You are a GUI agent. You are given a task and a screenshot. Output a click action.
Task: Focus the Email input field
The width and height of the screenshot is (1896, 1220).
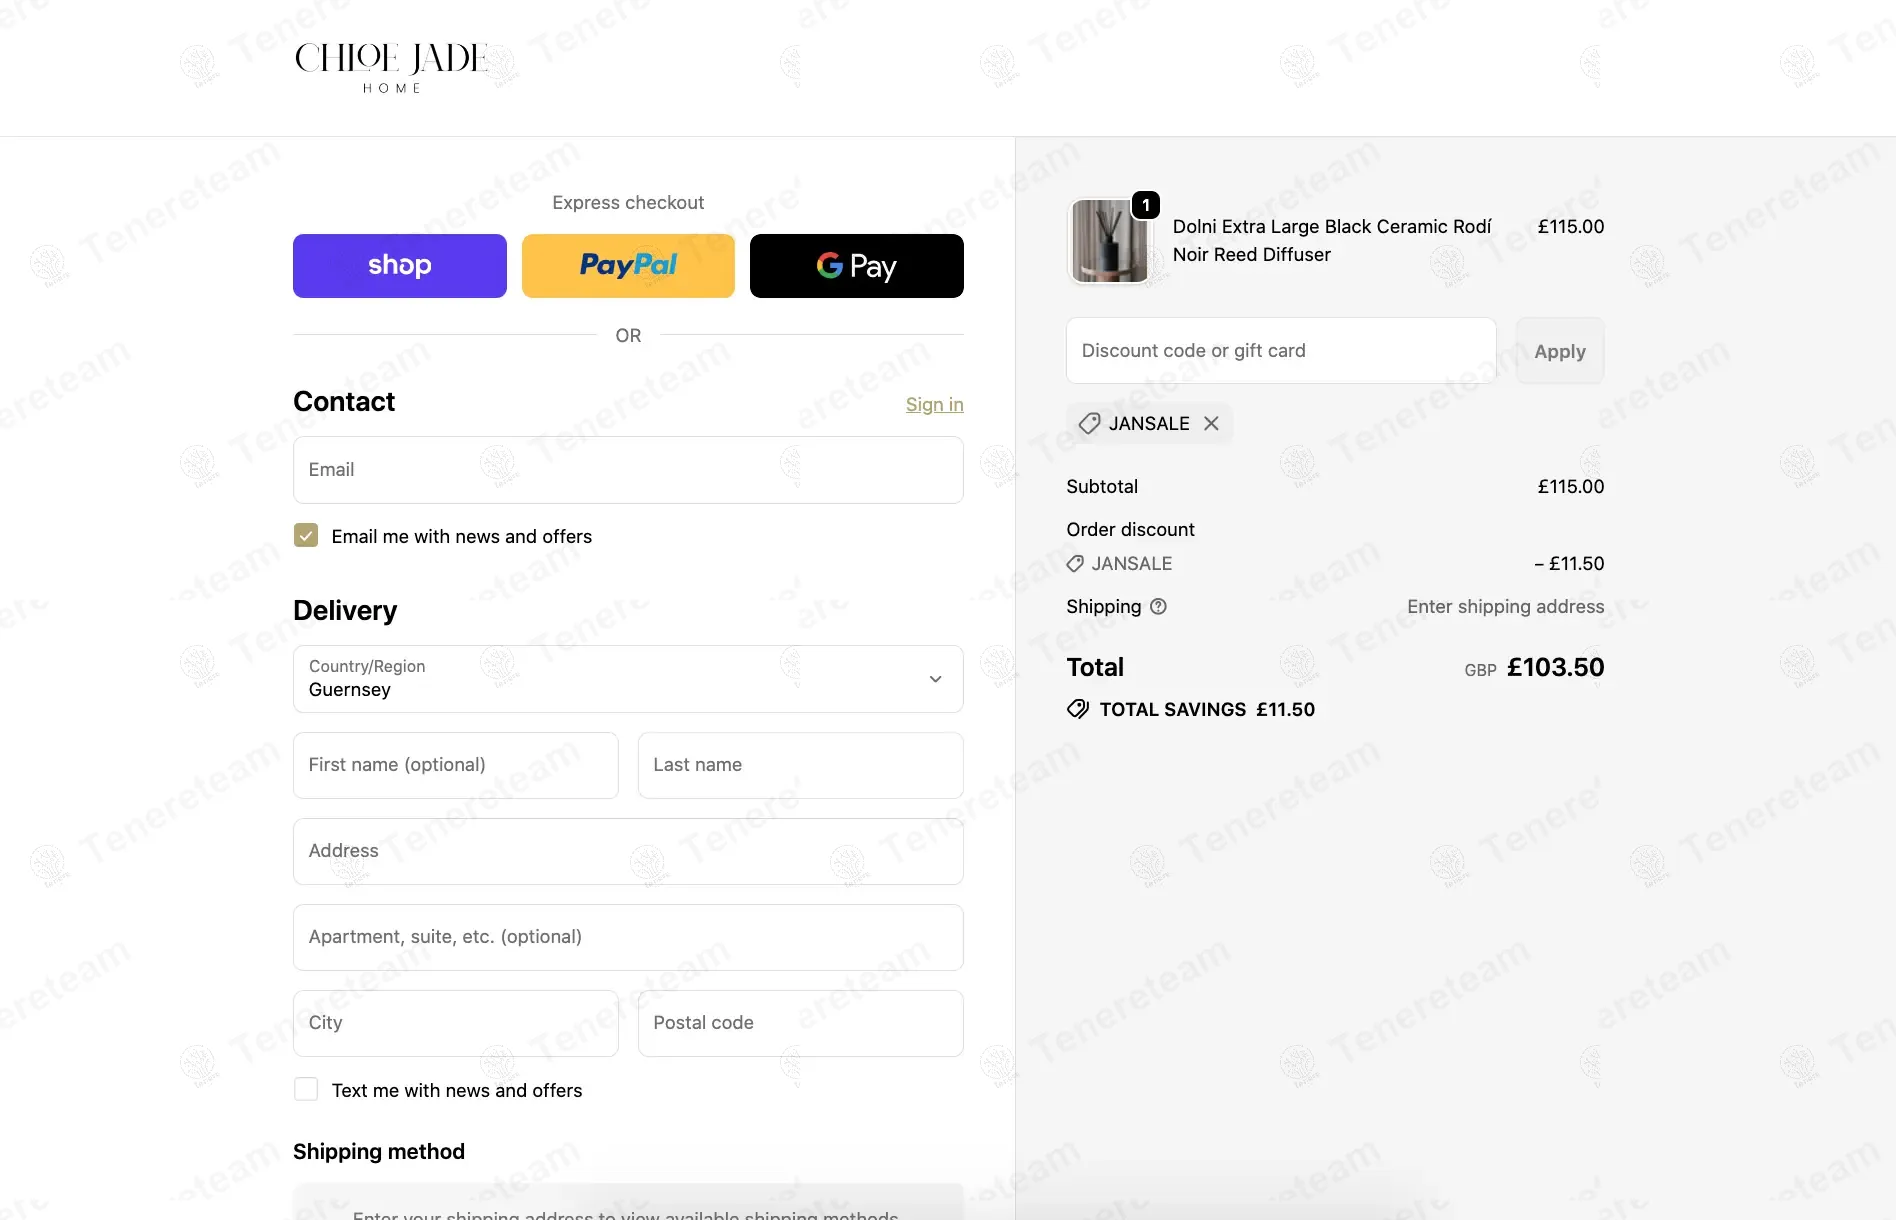click(628, 470)
